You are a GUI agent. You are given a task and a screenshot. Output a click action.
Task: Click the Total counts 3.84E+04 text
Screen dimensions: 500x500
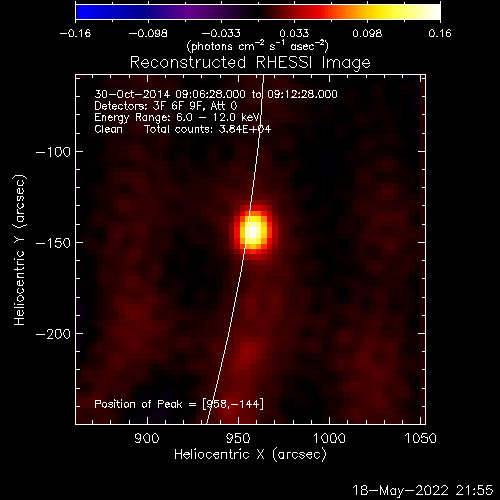[x=208, y=129]
